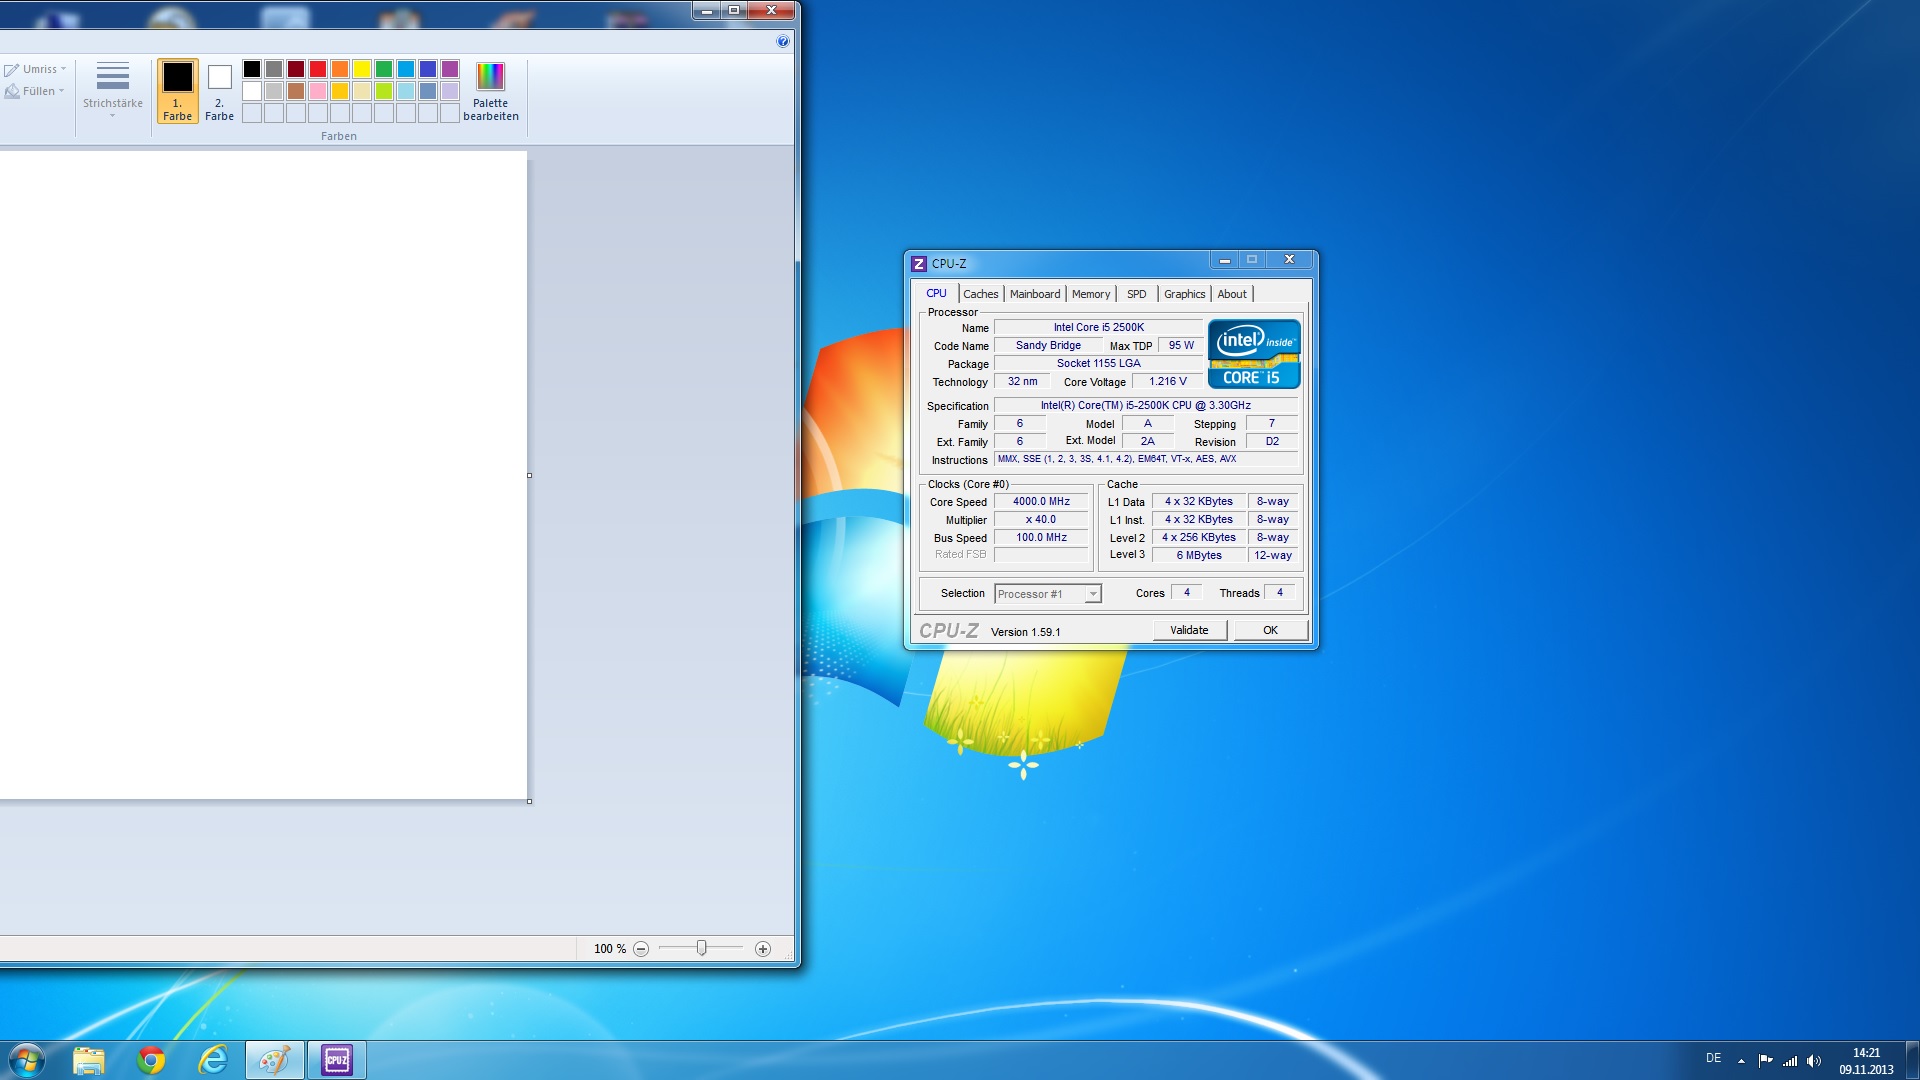Click the Paint help question mark icon

tap(782, 41)
